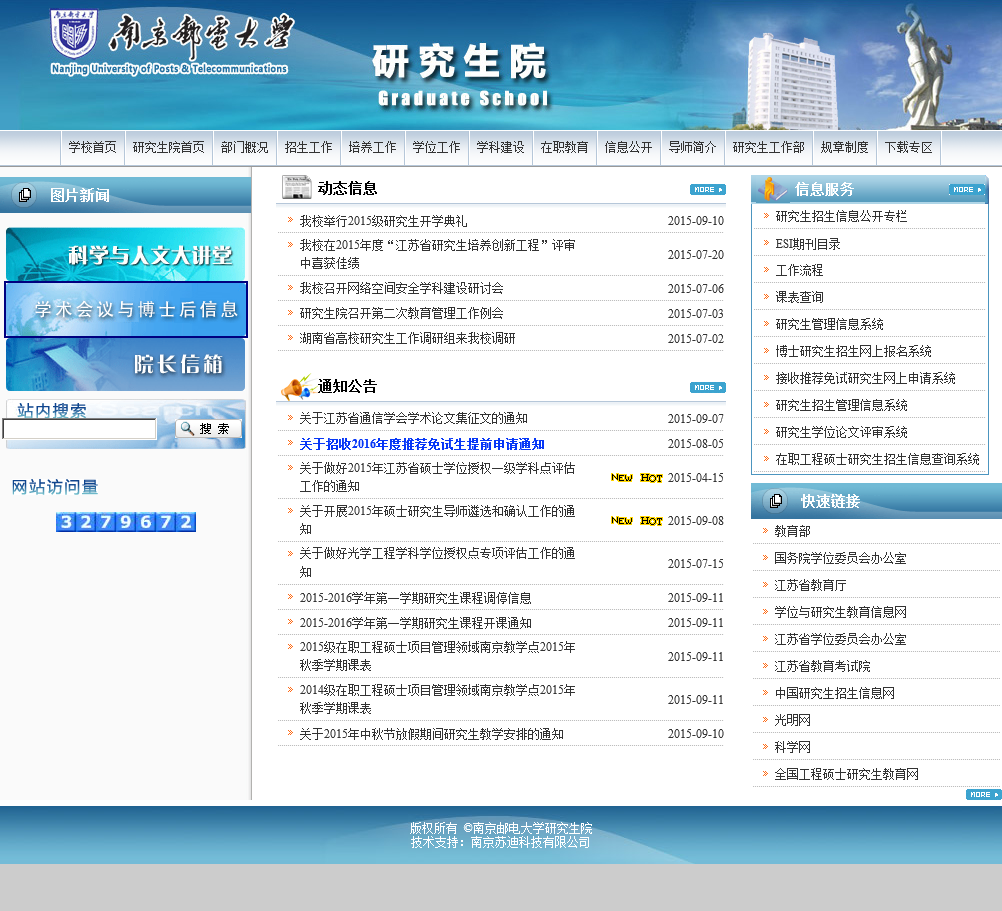1002x911 pixels.
Task: Click the MORE icon in 信息服务 header
Action: point(966,189)
